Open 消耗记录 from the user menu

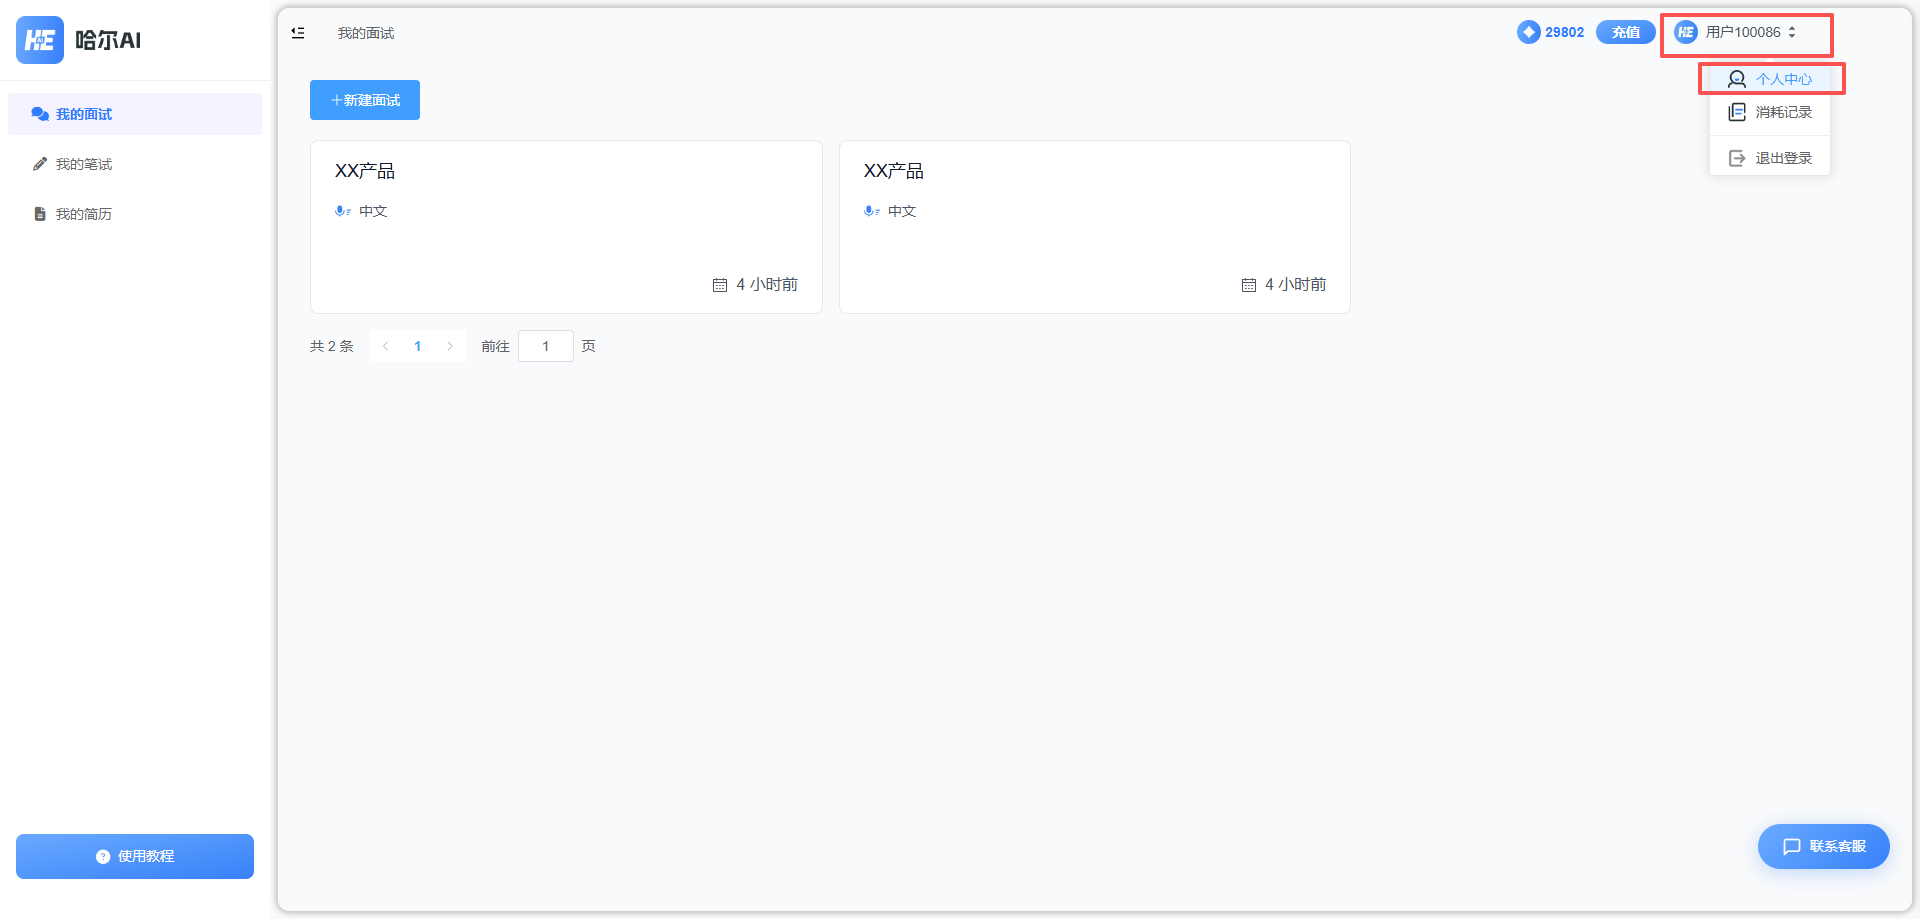click(x=1771, y=112)
